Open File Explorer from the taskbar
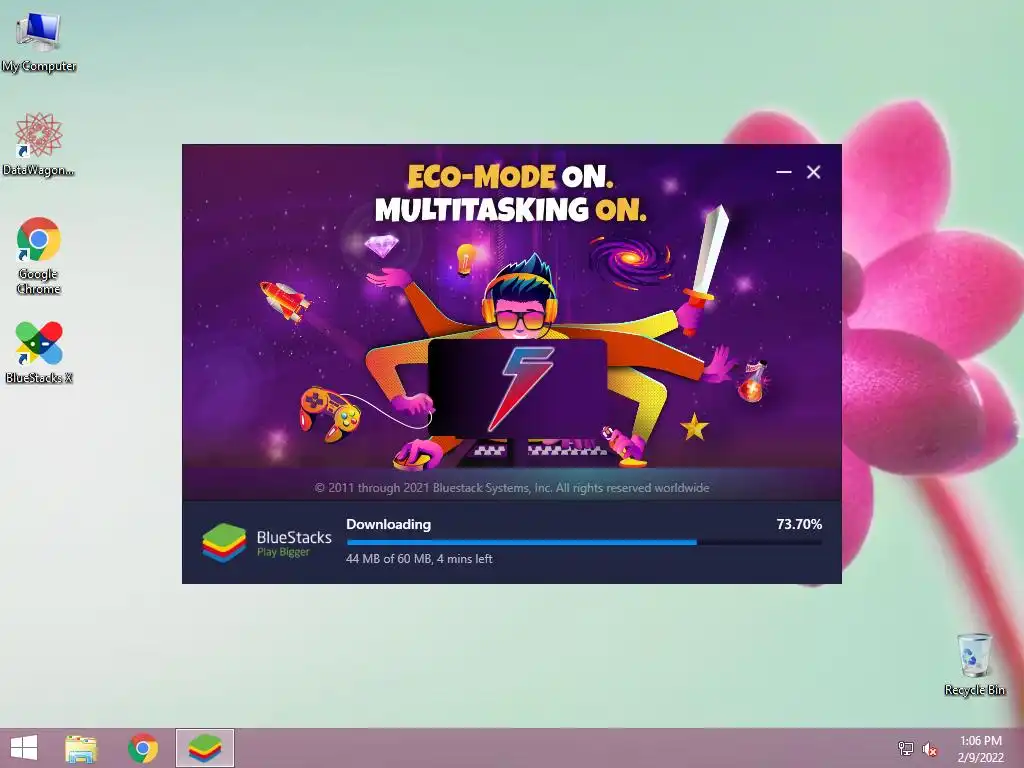Viewport: 1024px width, 768px height. point(81,748)
